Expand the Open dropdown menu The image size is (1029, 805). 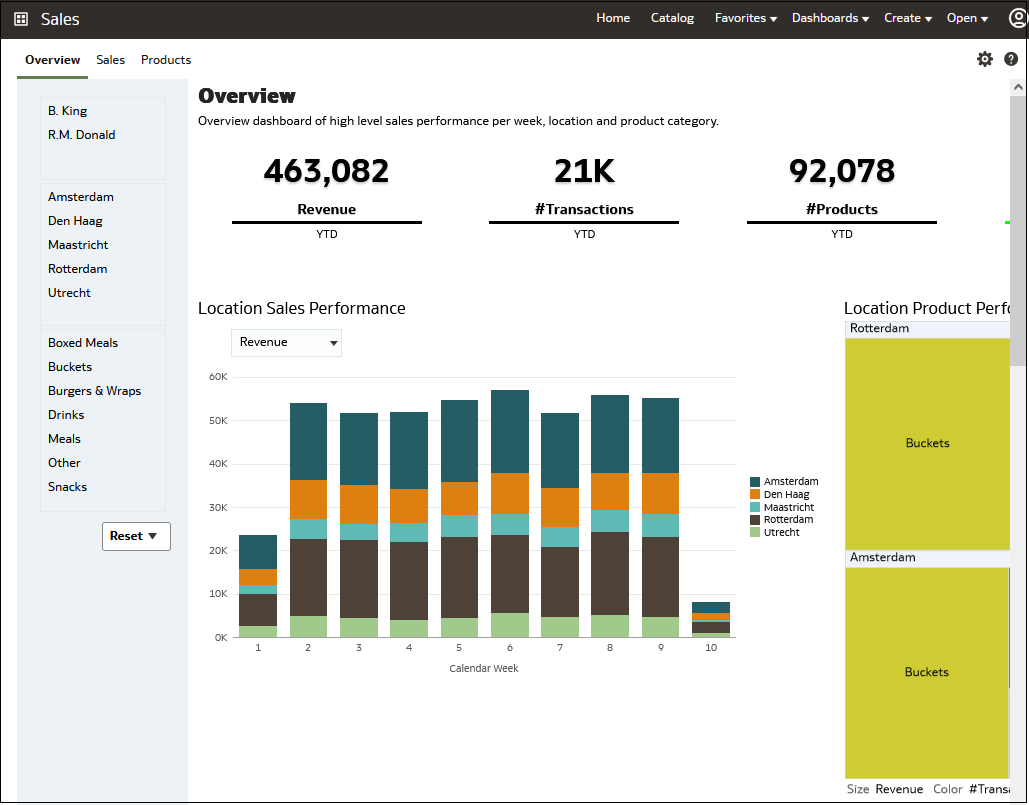tap(967, 18)
